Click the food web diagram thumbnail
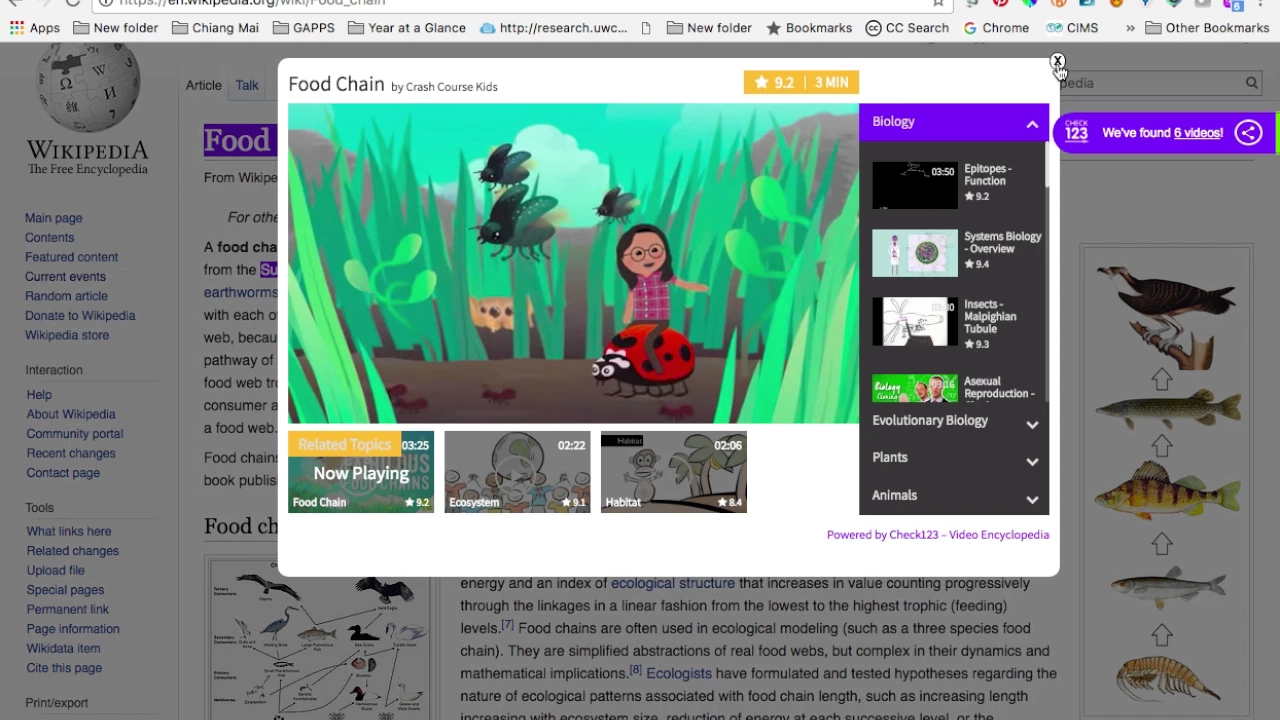 click(317, 640)
